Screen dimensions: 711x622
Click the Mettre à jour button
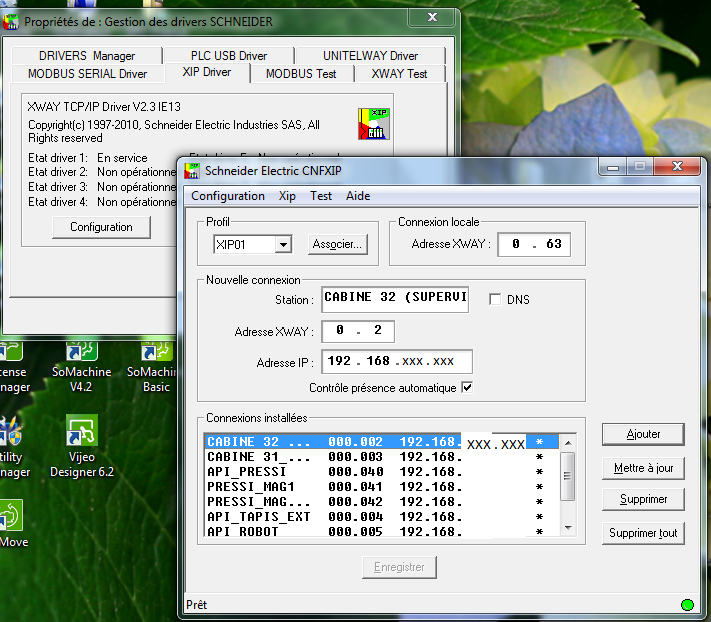643,468
